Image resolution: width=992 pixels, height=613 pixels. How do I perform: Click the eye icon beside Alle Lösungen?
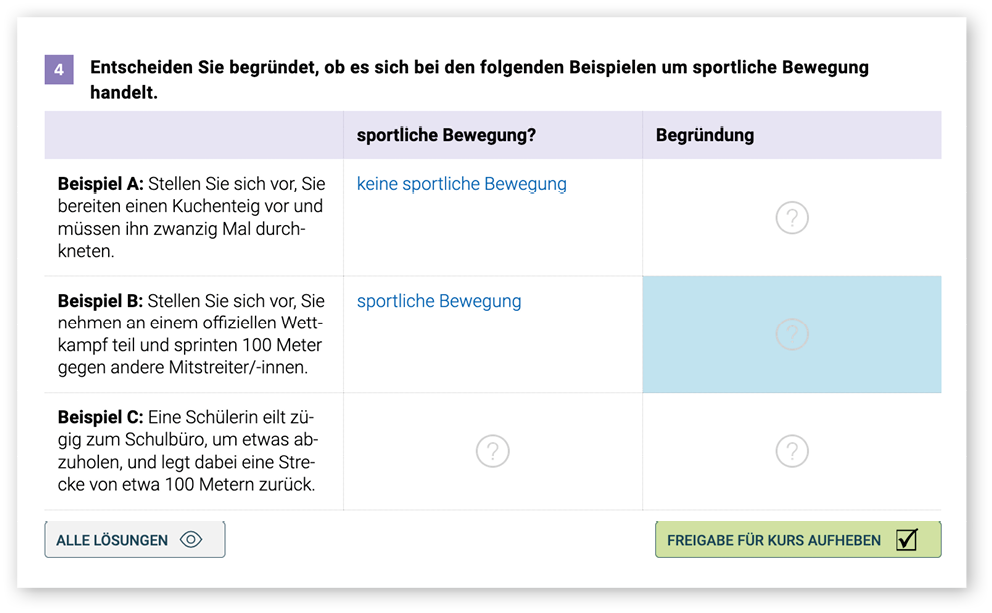pyautogui.click(x=190, y=540)
